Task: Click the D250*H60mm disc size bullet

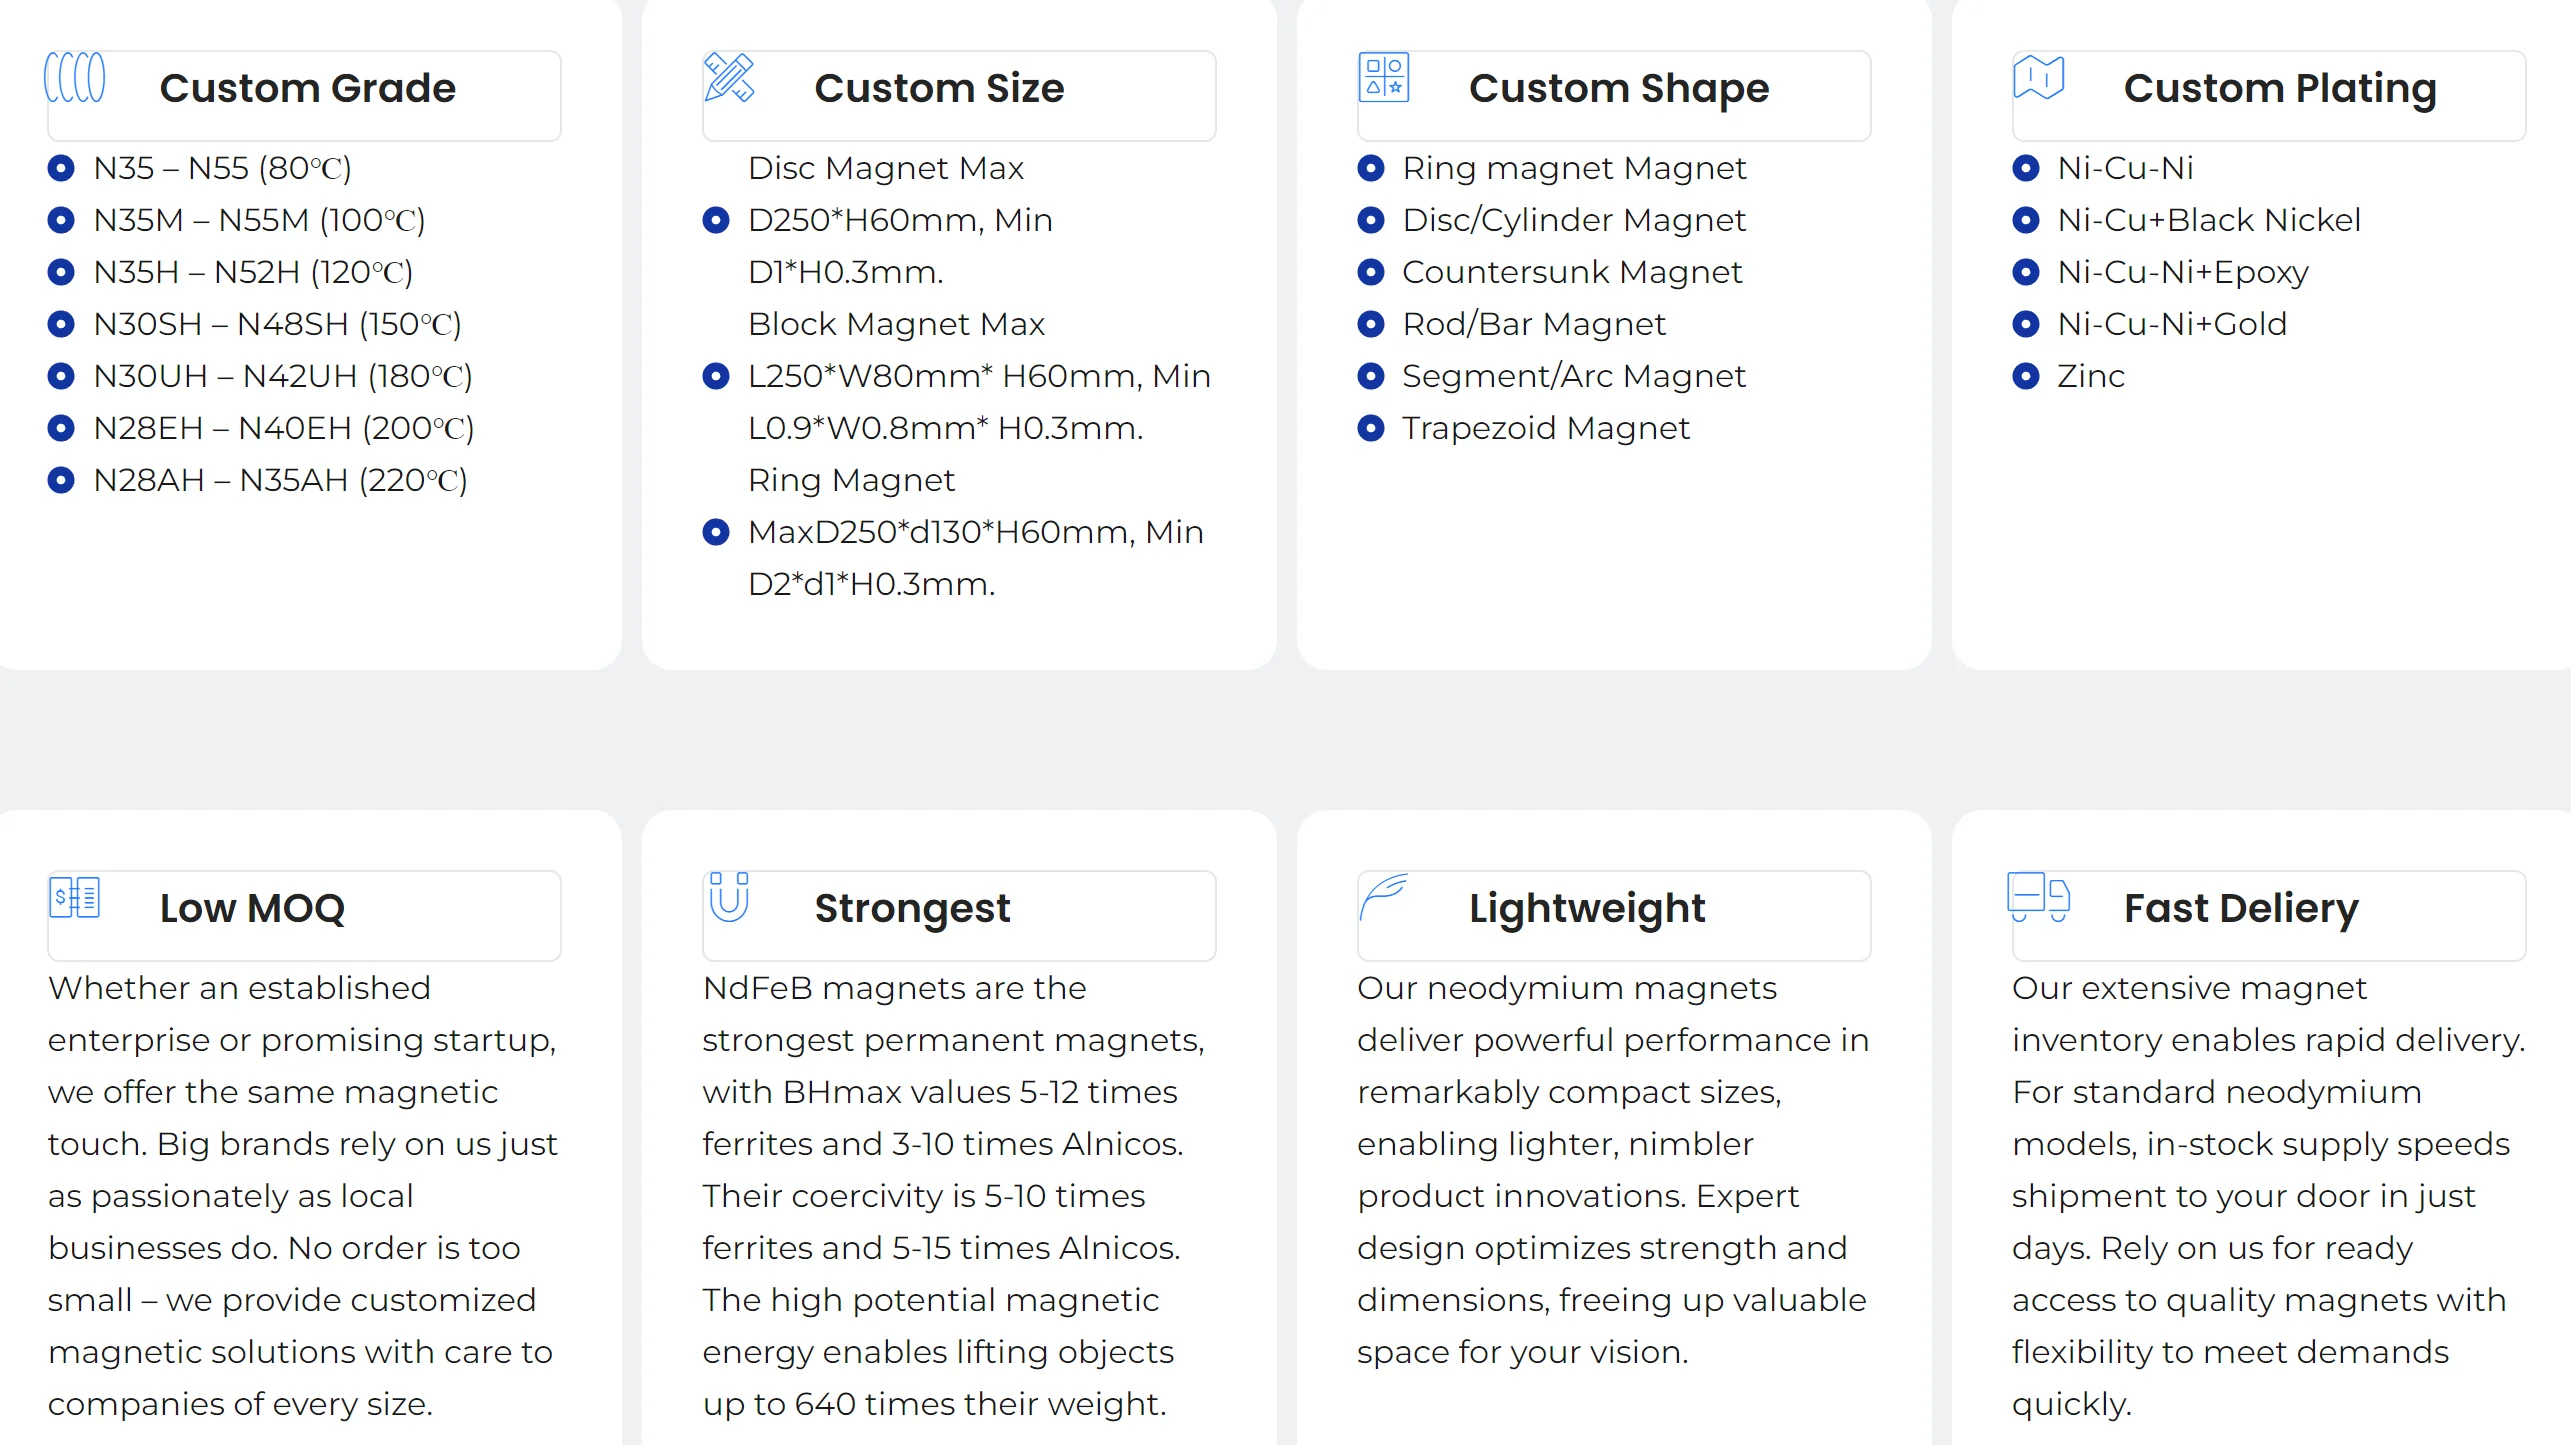Action: [x=716, y=220]
